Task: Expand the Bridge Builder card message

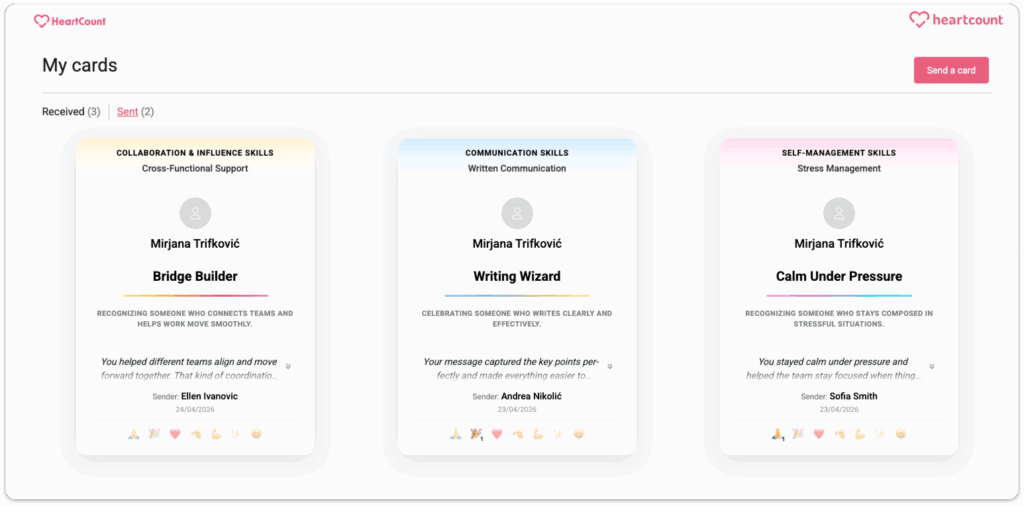Action: (x=288, y=366)
